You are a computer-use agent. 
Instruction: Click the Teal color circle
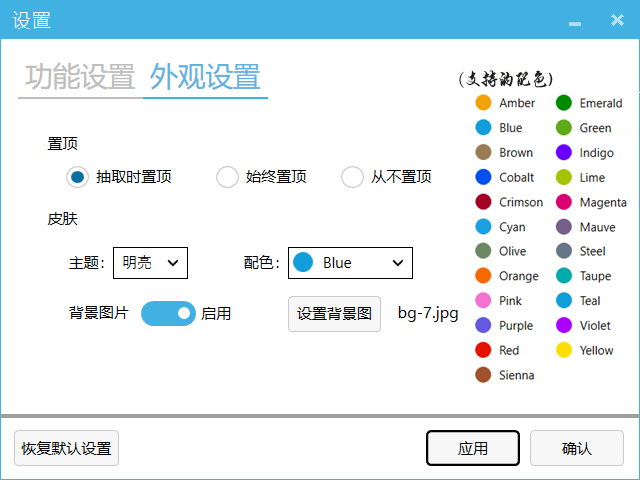click(564, 301)
